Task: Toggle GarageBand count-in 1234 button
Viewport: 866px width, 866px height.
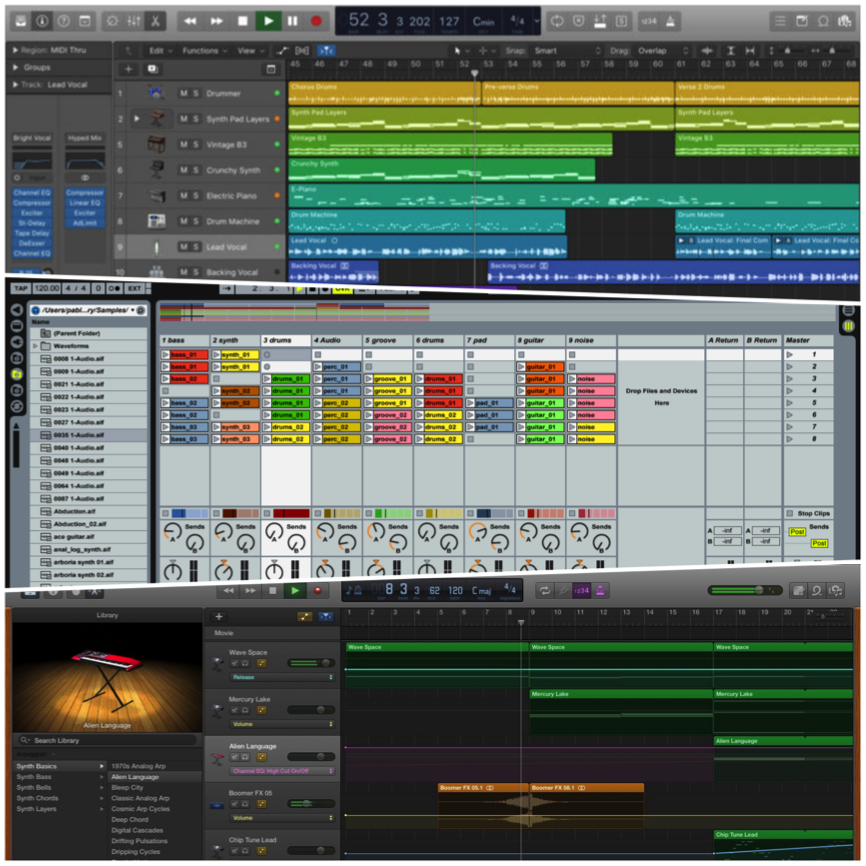Action: tap(582, 590)
